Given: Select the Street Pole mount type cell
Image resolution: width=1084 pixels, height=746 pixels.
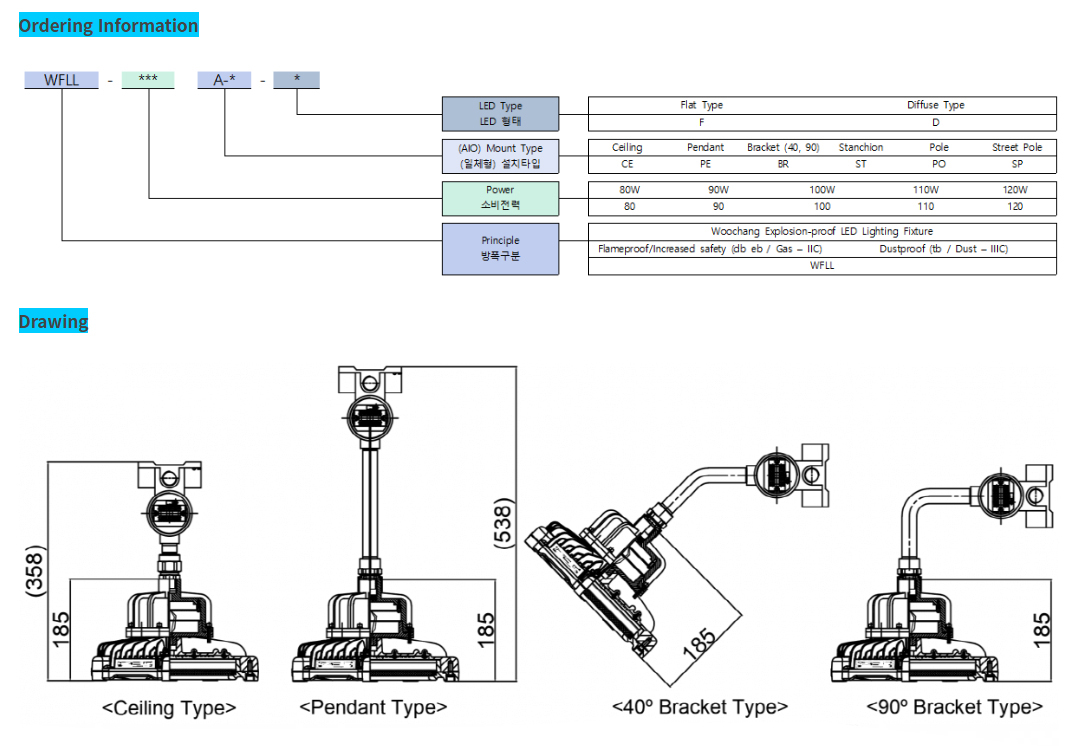Looking at the screenshot, I should [x=1016, y=147].
